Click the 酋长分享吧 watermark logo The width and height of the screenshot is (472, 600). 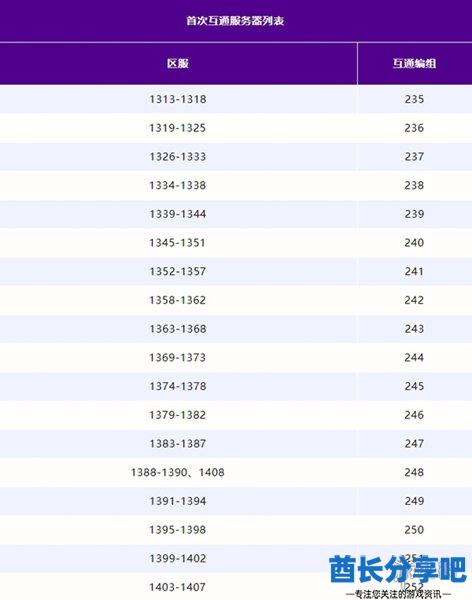click(x=398, y=571)
